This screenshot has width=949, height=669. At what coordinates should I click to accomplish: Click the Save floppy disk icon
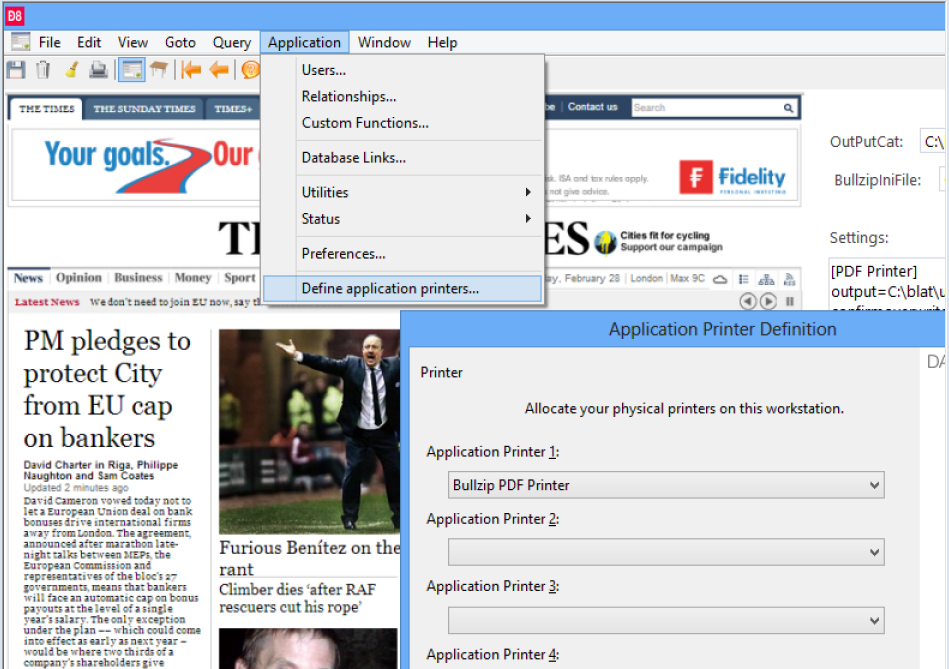(16, 70)
